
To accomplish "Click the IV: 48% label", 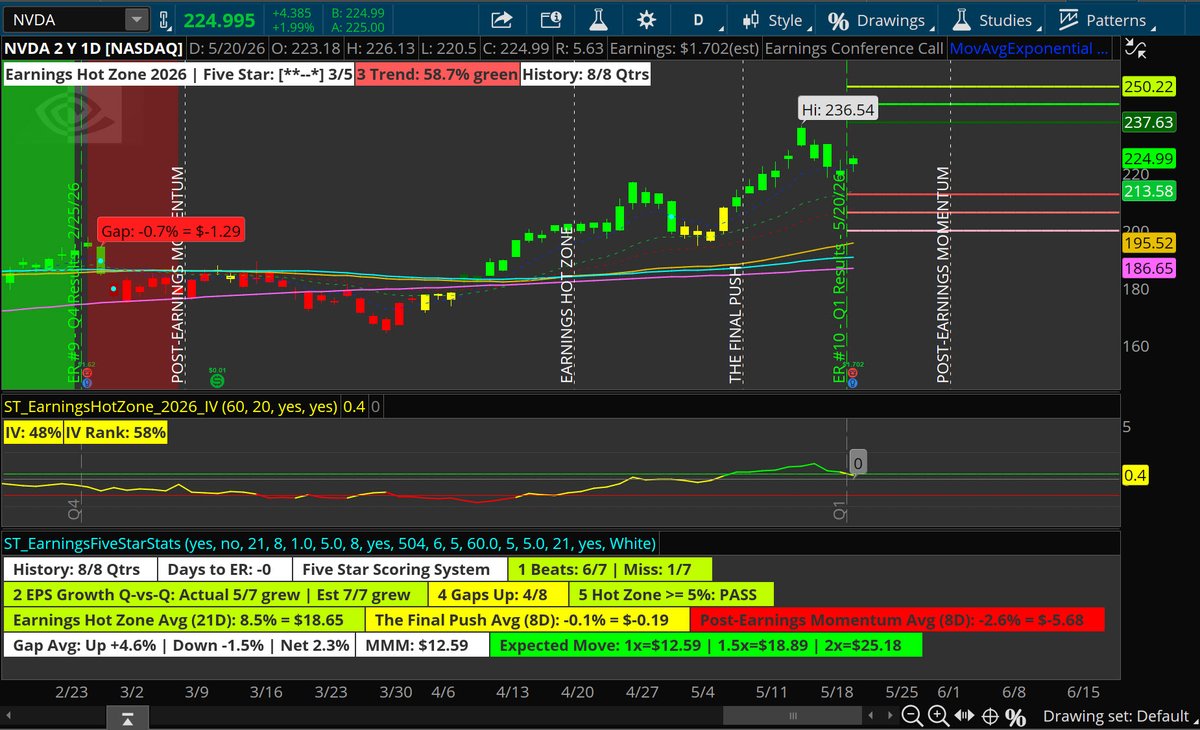I will click(33, 432).
